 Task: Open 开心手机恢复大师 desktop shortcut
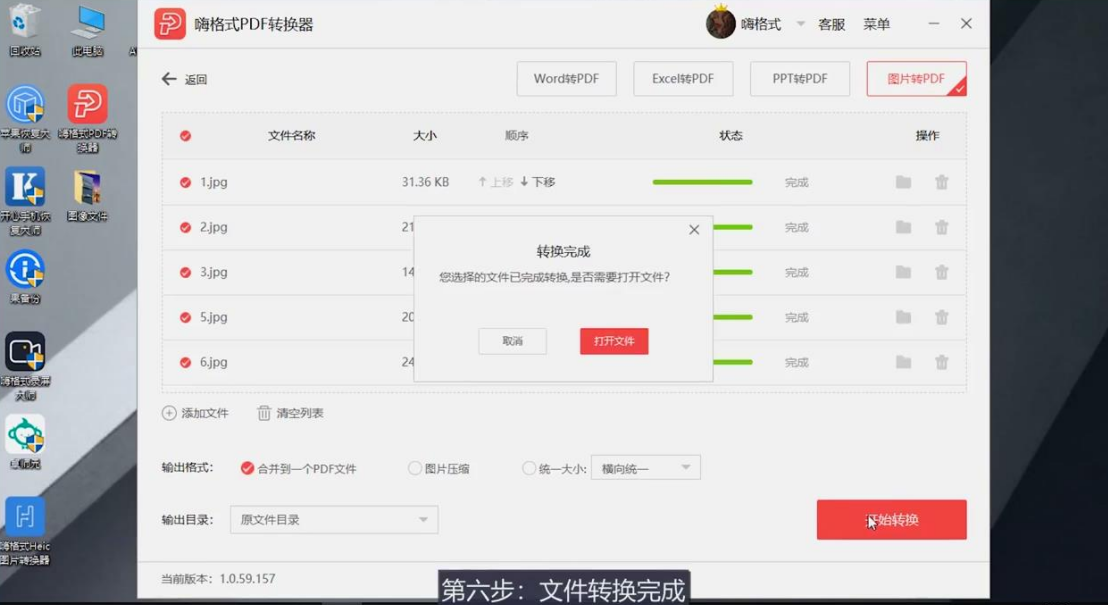[x=25, y=201]
